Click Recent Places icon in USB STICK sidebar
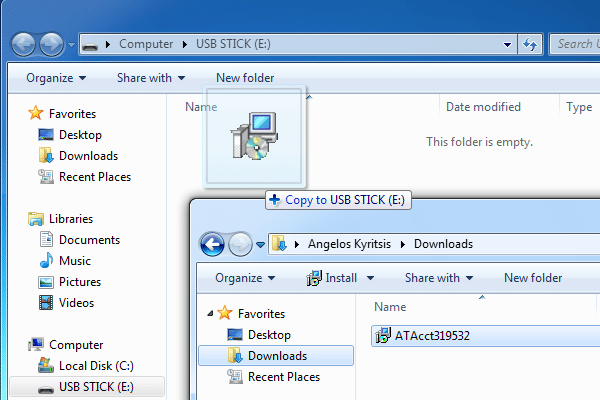 [46, 176]
